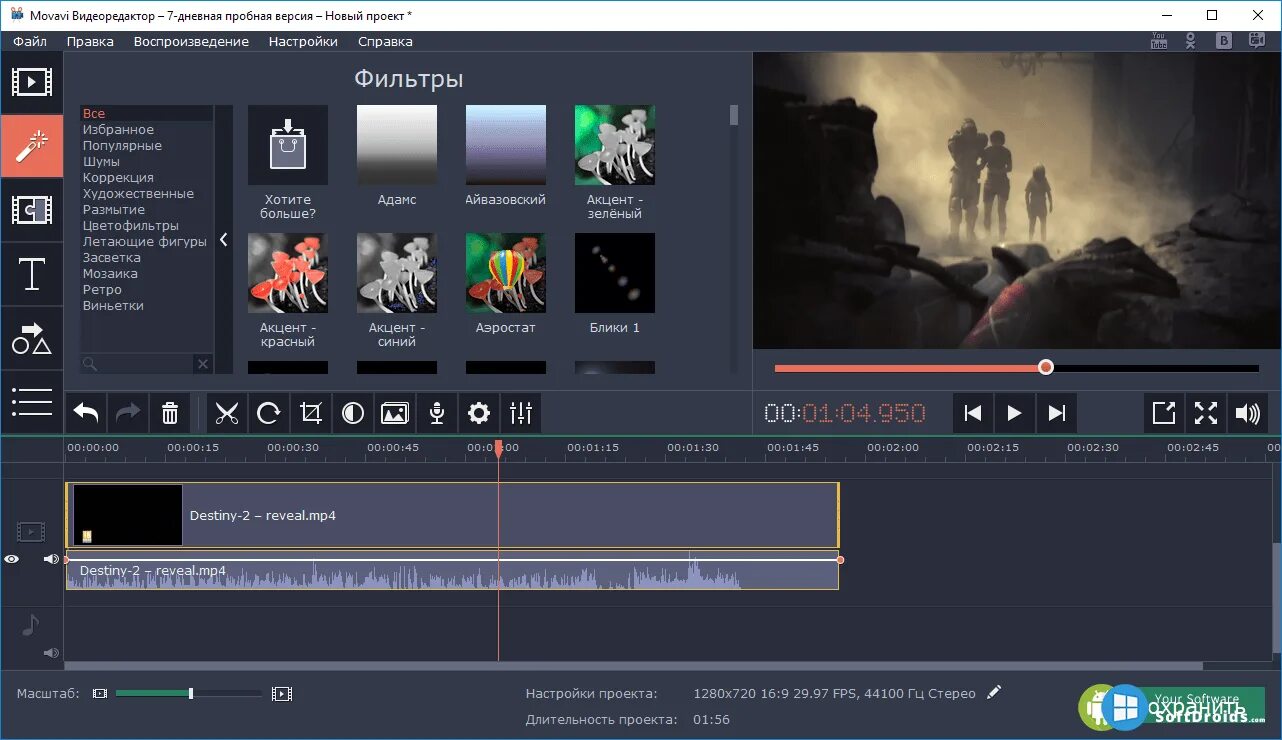Choose the Блики 1 filter thumbnail

click(x=615, y=274)
